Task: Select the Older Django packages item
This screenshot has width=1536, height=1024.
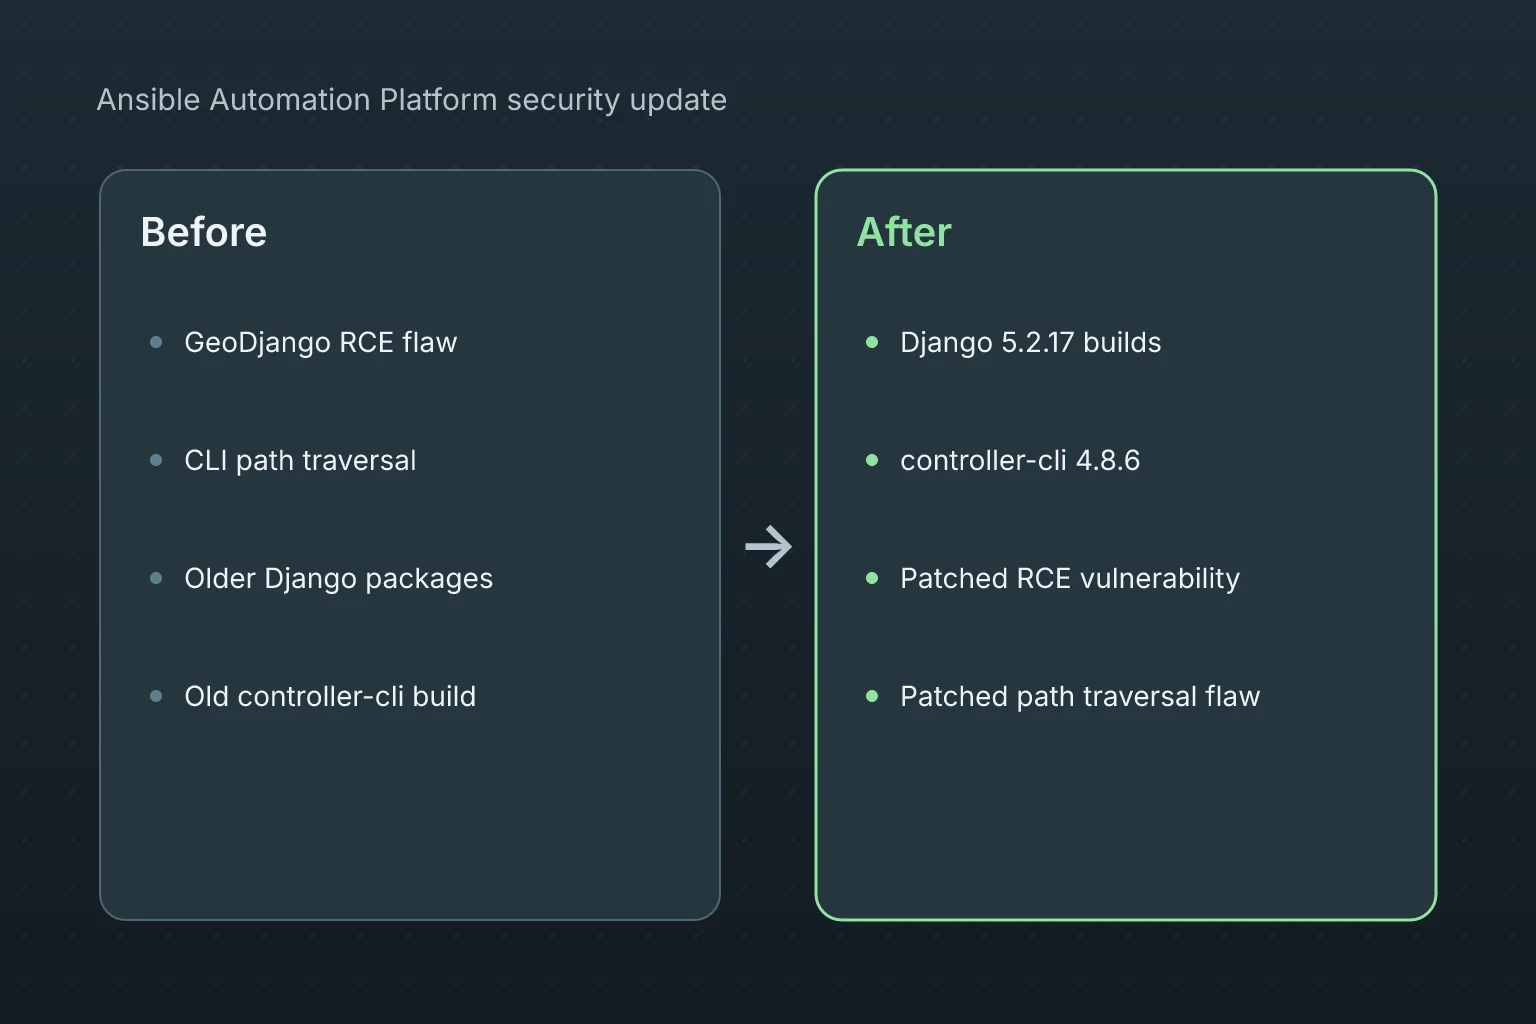Action: click(339, 579)
